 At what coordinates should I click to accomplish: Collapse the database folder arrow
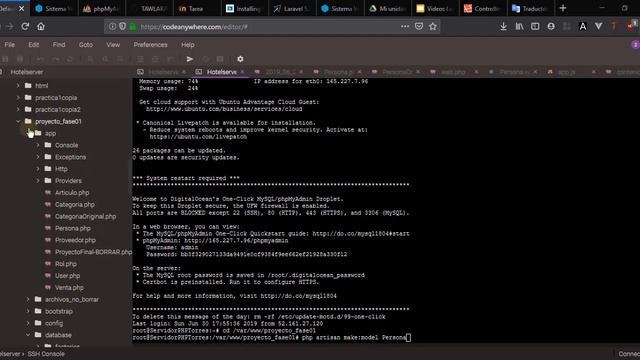pos(28,335)
